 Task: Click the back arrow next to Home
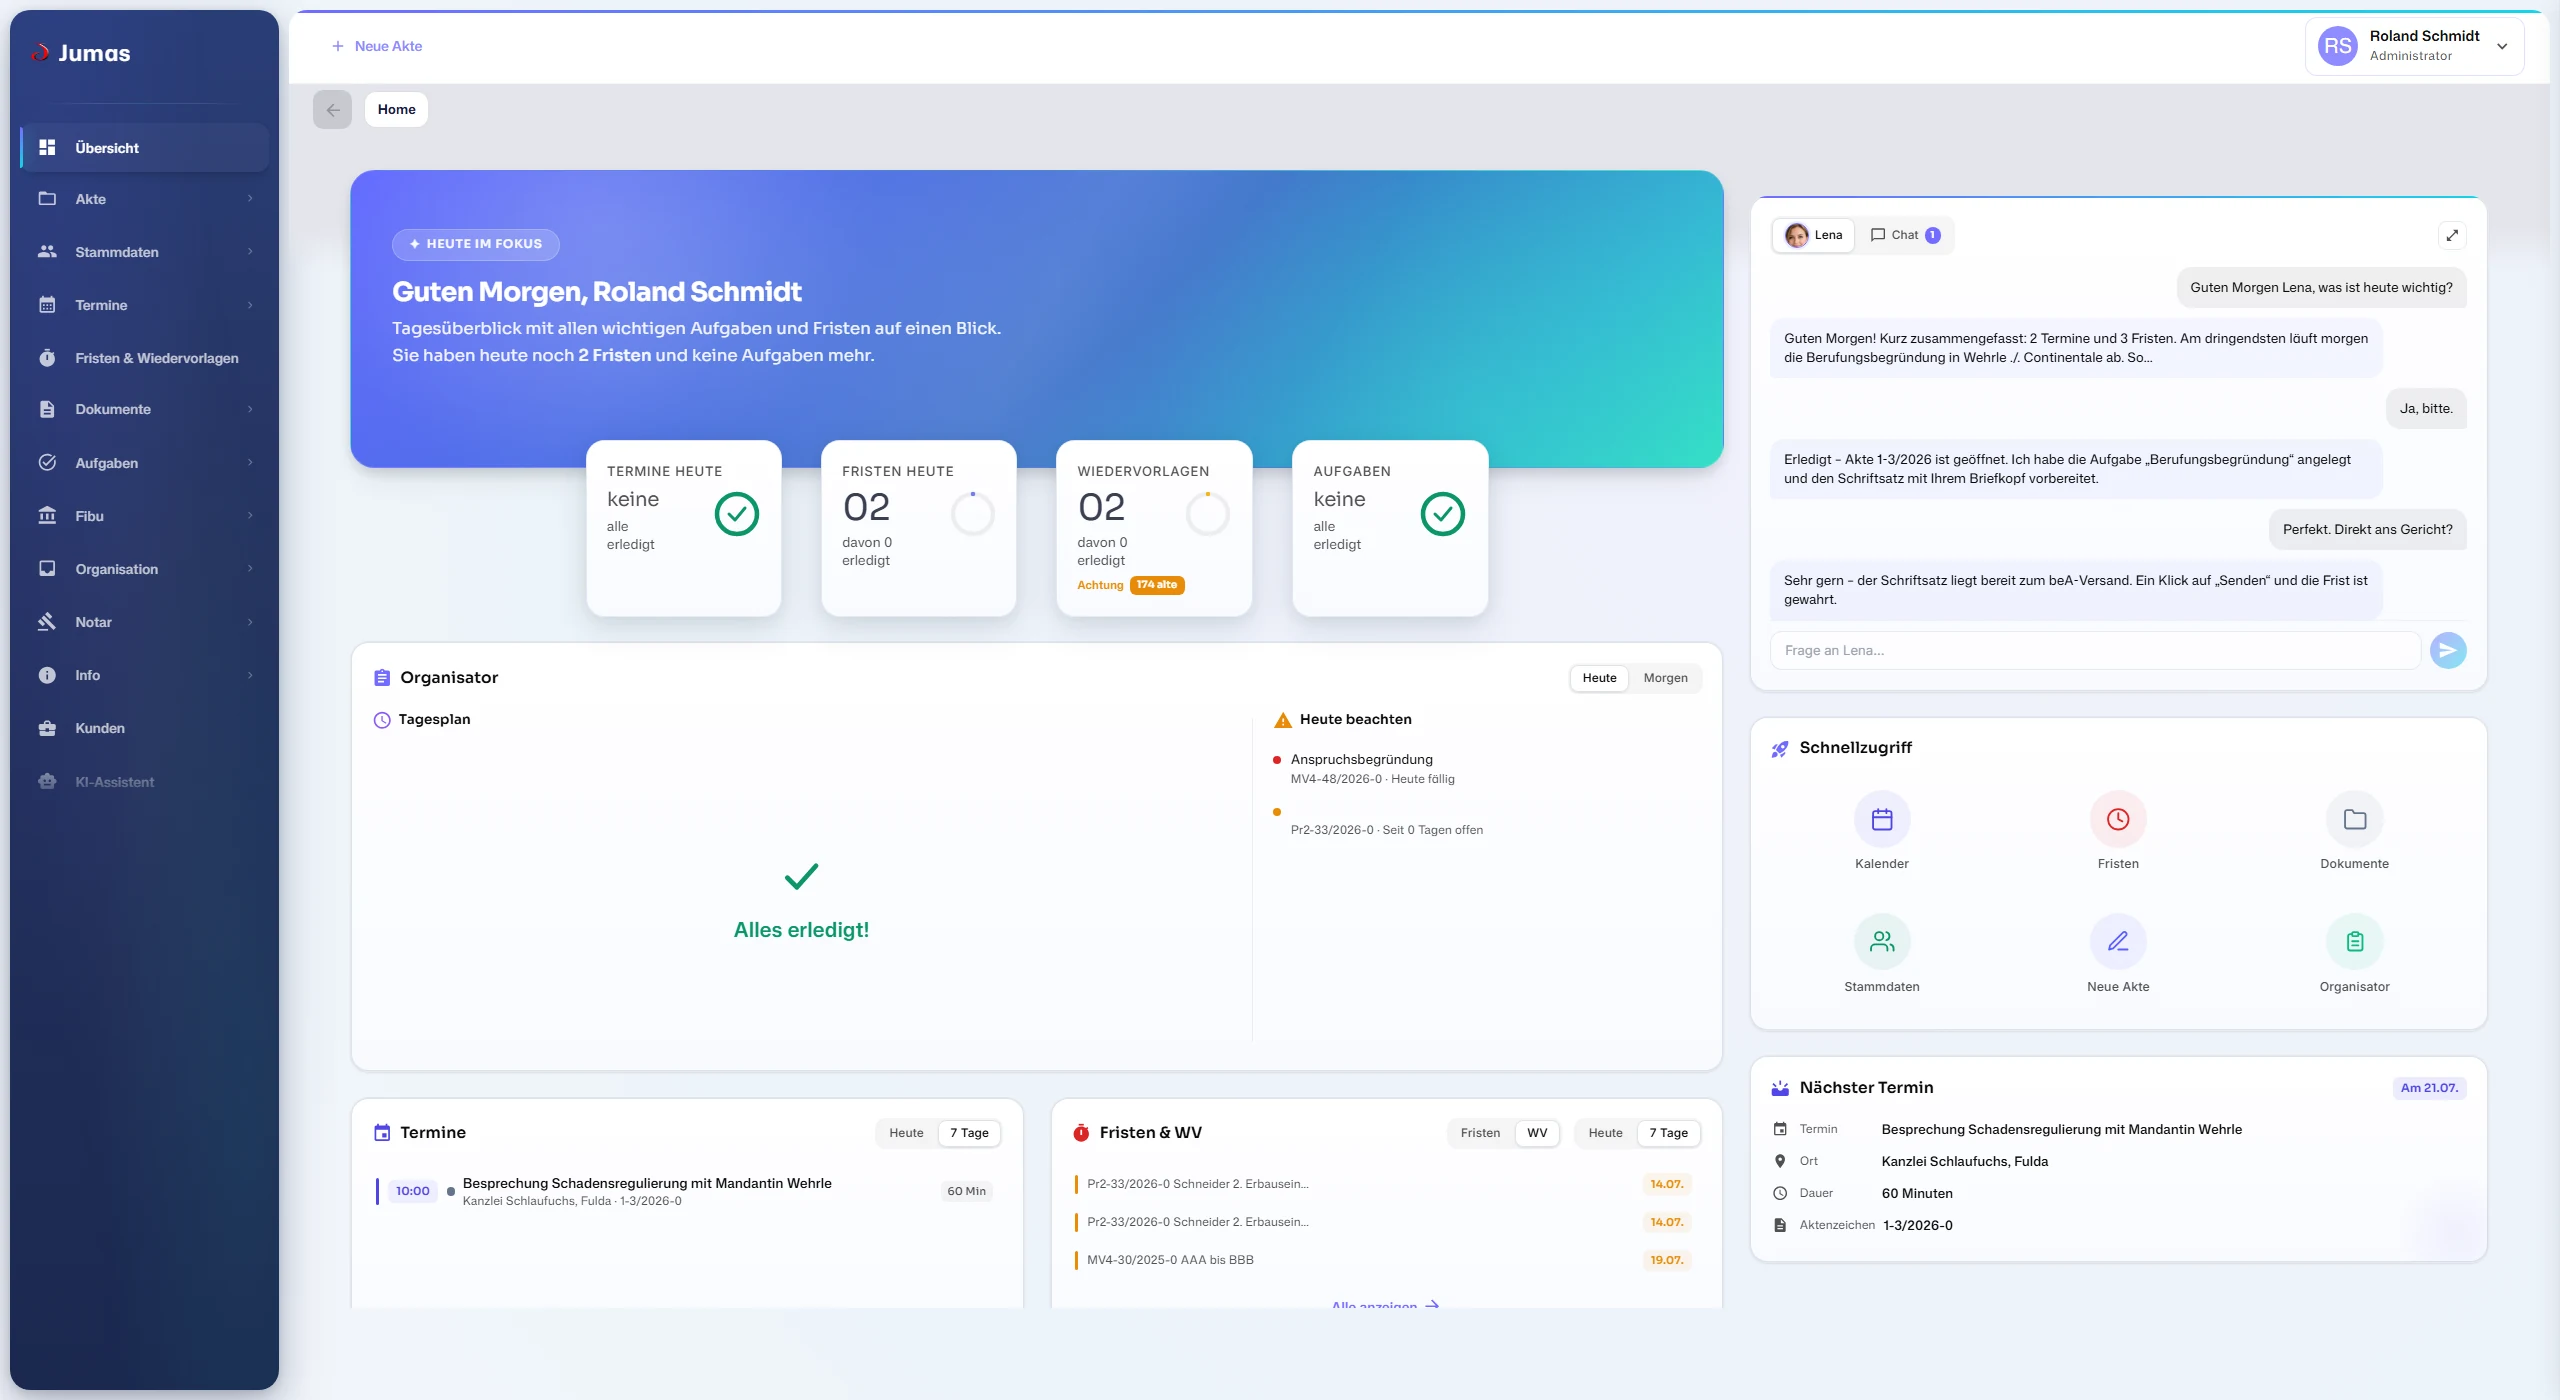tap(332, 110)
